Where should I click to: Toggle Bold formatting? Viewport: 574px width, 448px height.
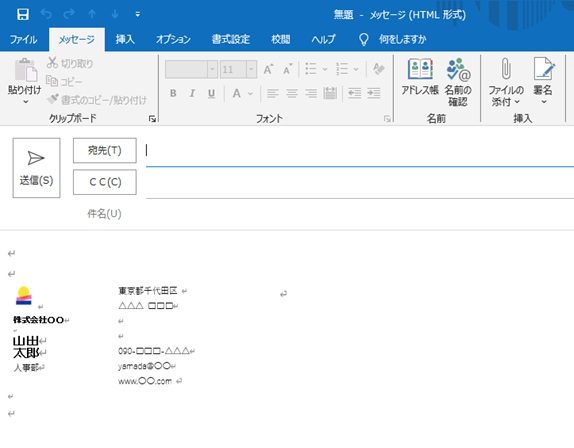click(173, 94)
